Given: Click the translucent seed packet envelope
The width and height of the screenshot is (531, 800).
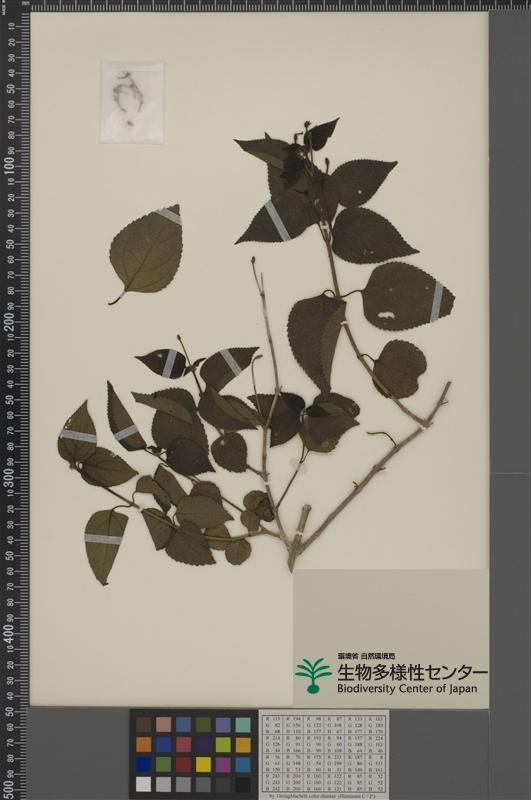Looking at the screenshot, I should point(132,103).
